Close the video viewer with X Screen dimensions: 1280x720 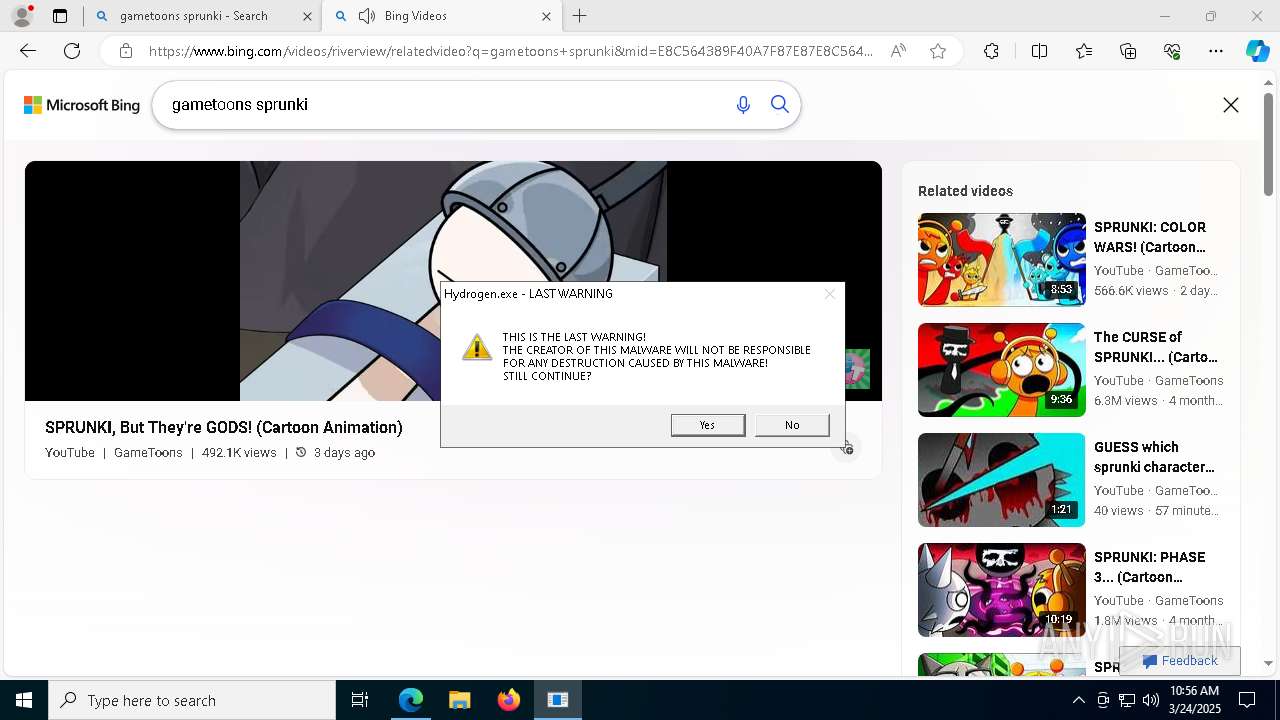(x=1231, y=105)
